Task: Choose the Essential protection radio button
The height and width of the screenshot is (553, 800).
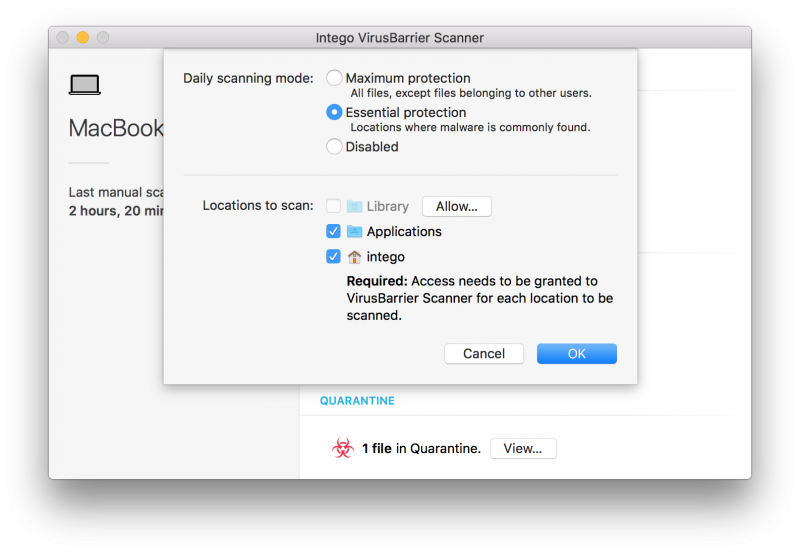Action: (x=335, y=113)
